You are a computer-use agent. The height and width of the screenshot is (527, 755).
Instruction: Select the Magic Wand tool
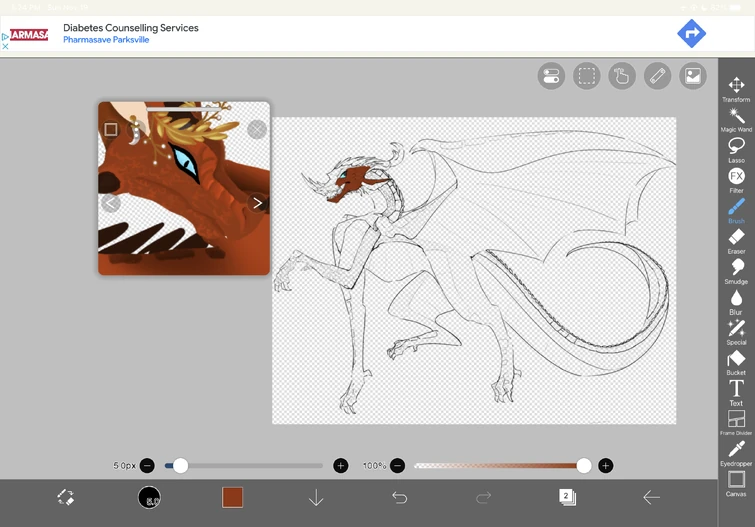(x=736, y=118)
